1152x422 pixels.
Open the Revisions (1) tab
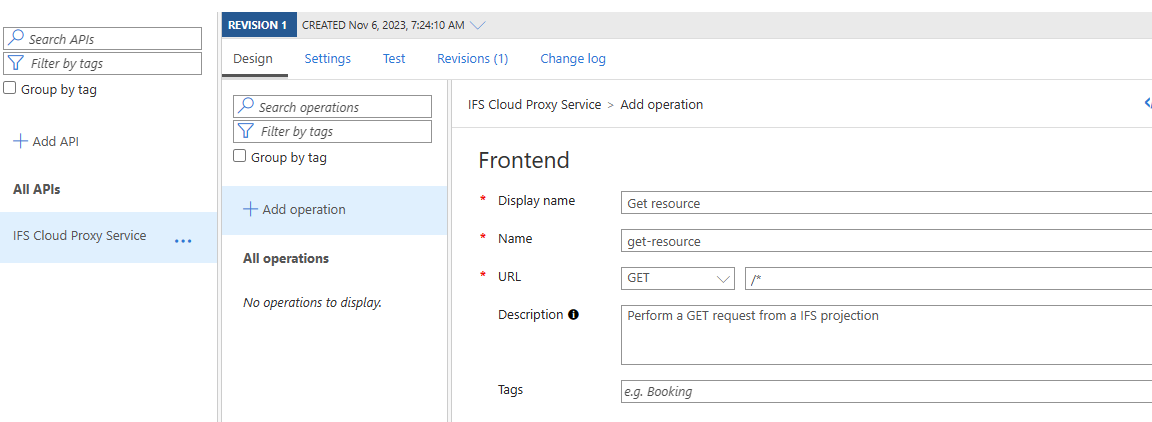(x=472, y=59)
